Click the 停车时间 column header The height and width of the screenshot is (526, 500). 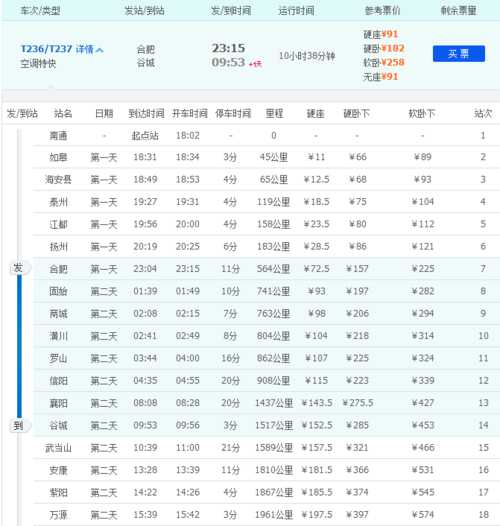(233, 113)
